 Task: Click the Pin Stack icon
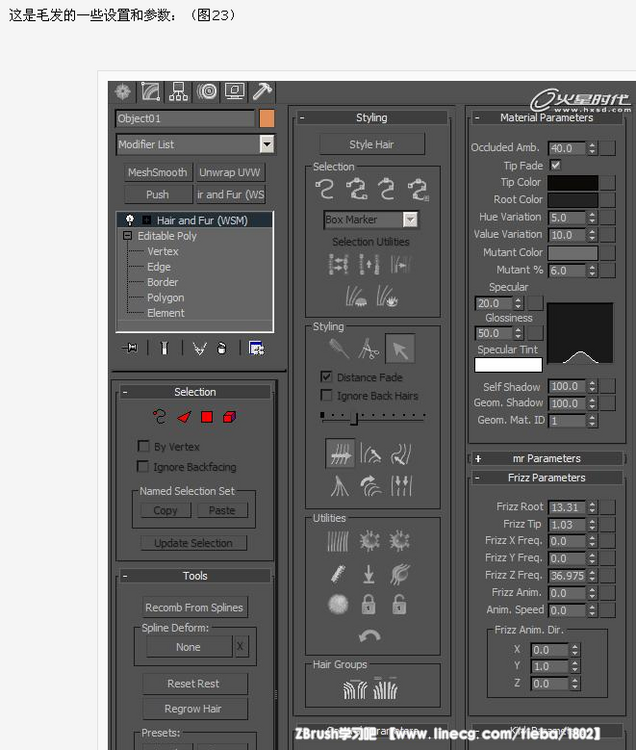point(130,348)
